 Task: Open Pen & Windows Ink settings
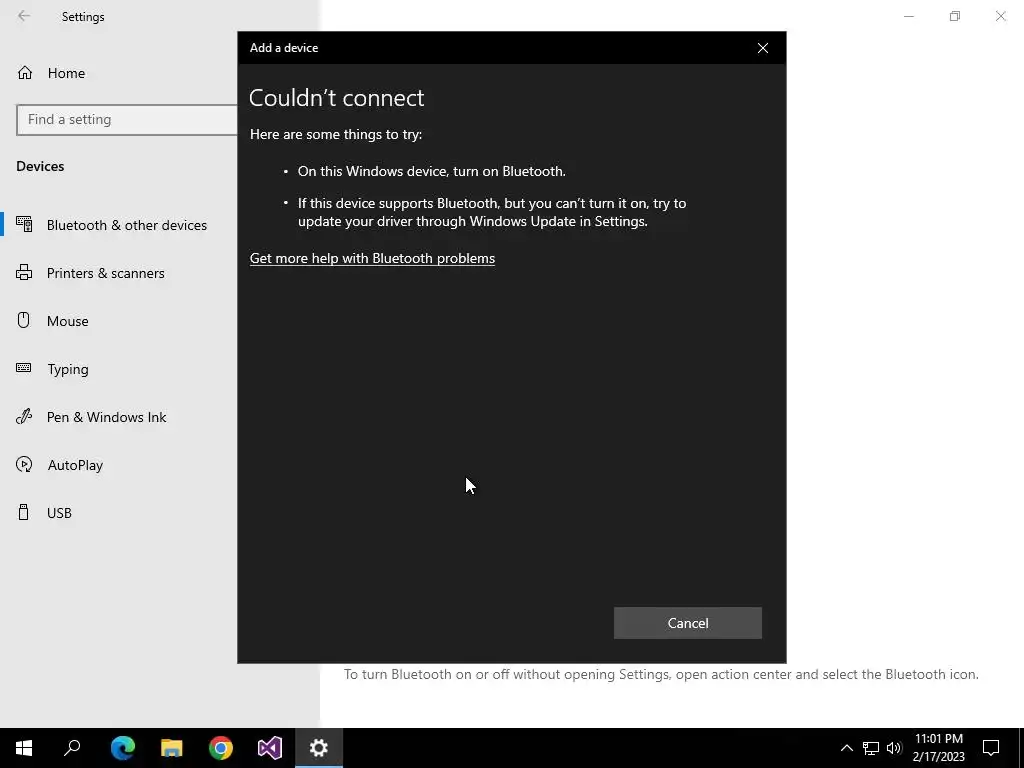pyautogui.click(x=106, y=417)
